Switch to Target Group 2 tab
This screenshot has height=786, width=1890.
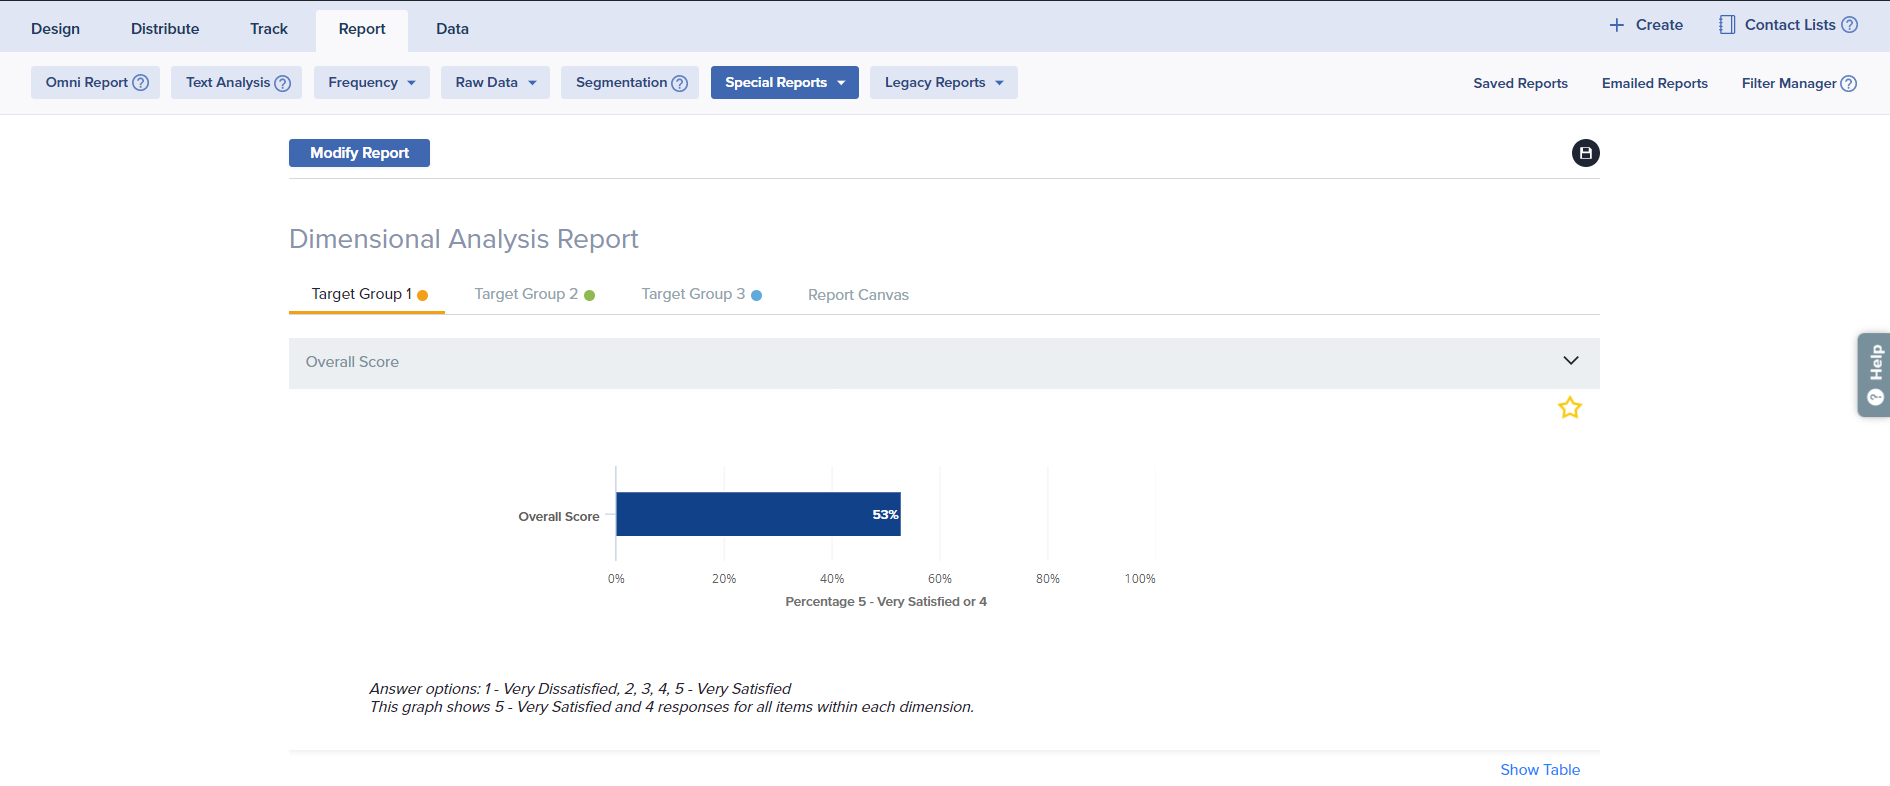(x=534, y=294)
